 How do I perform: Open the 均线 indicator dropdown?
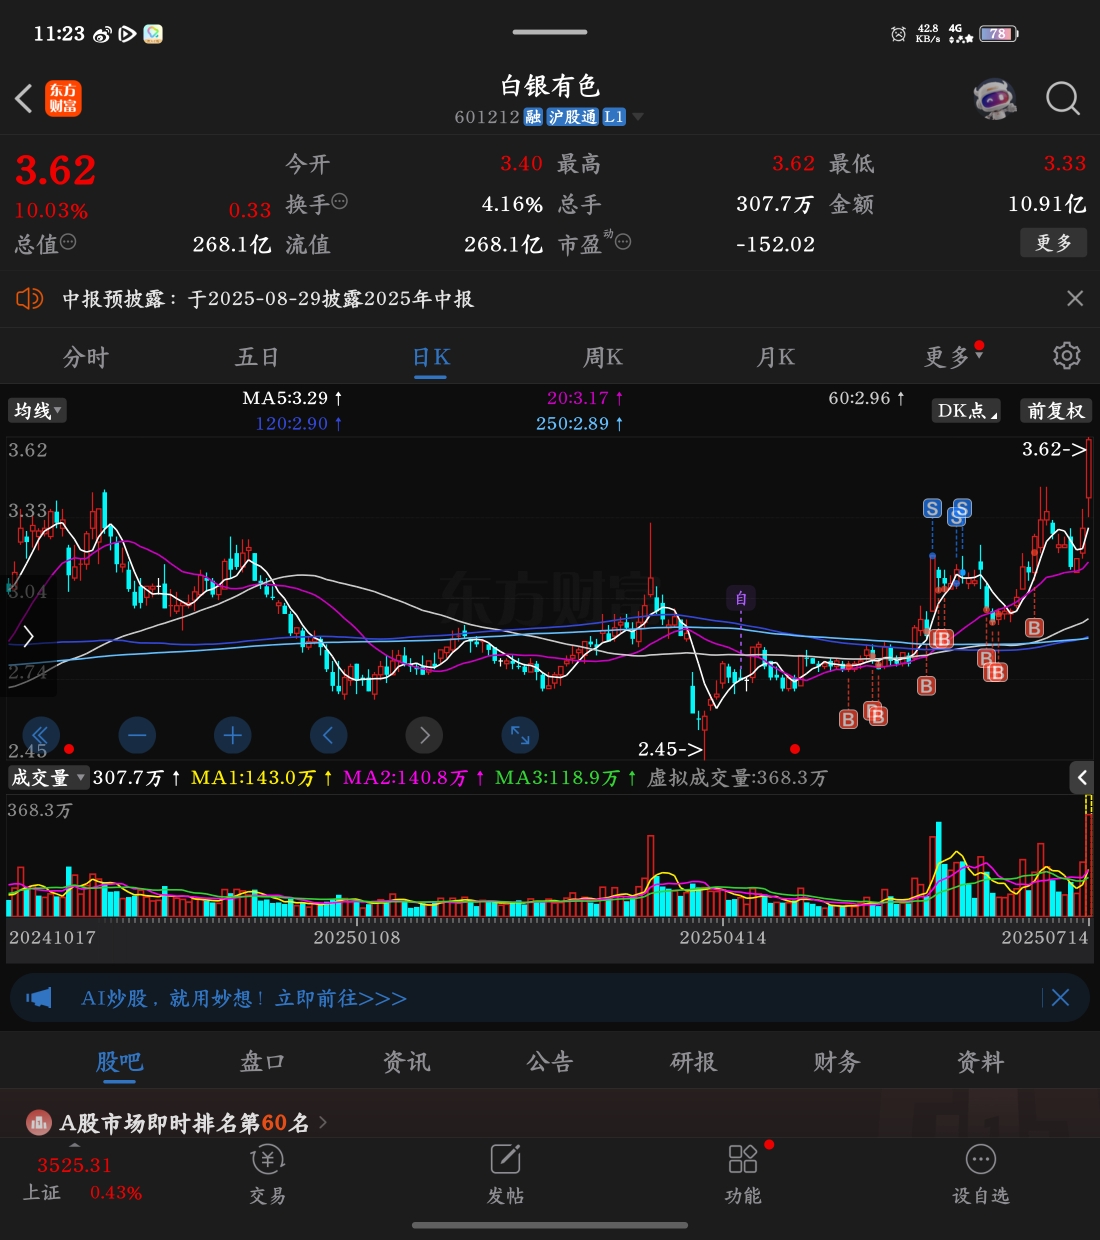click(x=37, y=410)
